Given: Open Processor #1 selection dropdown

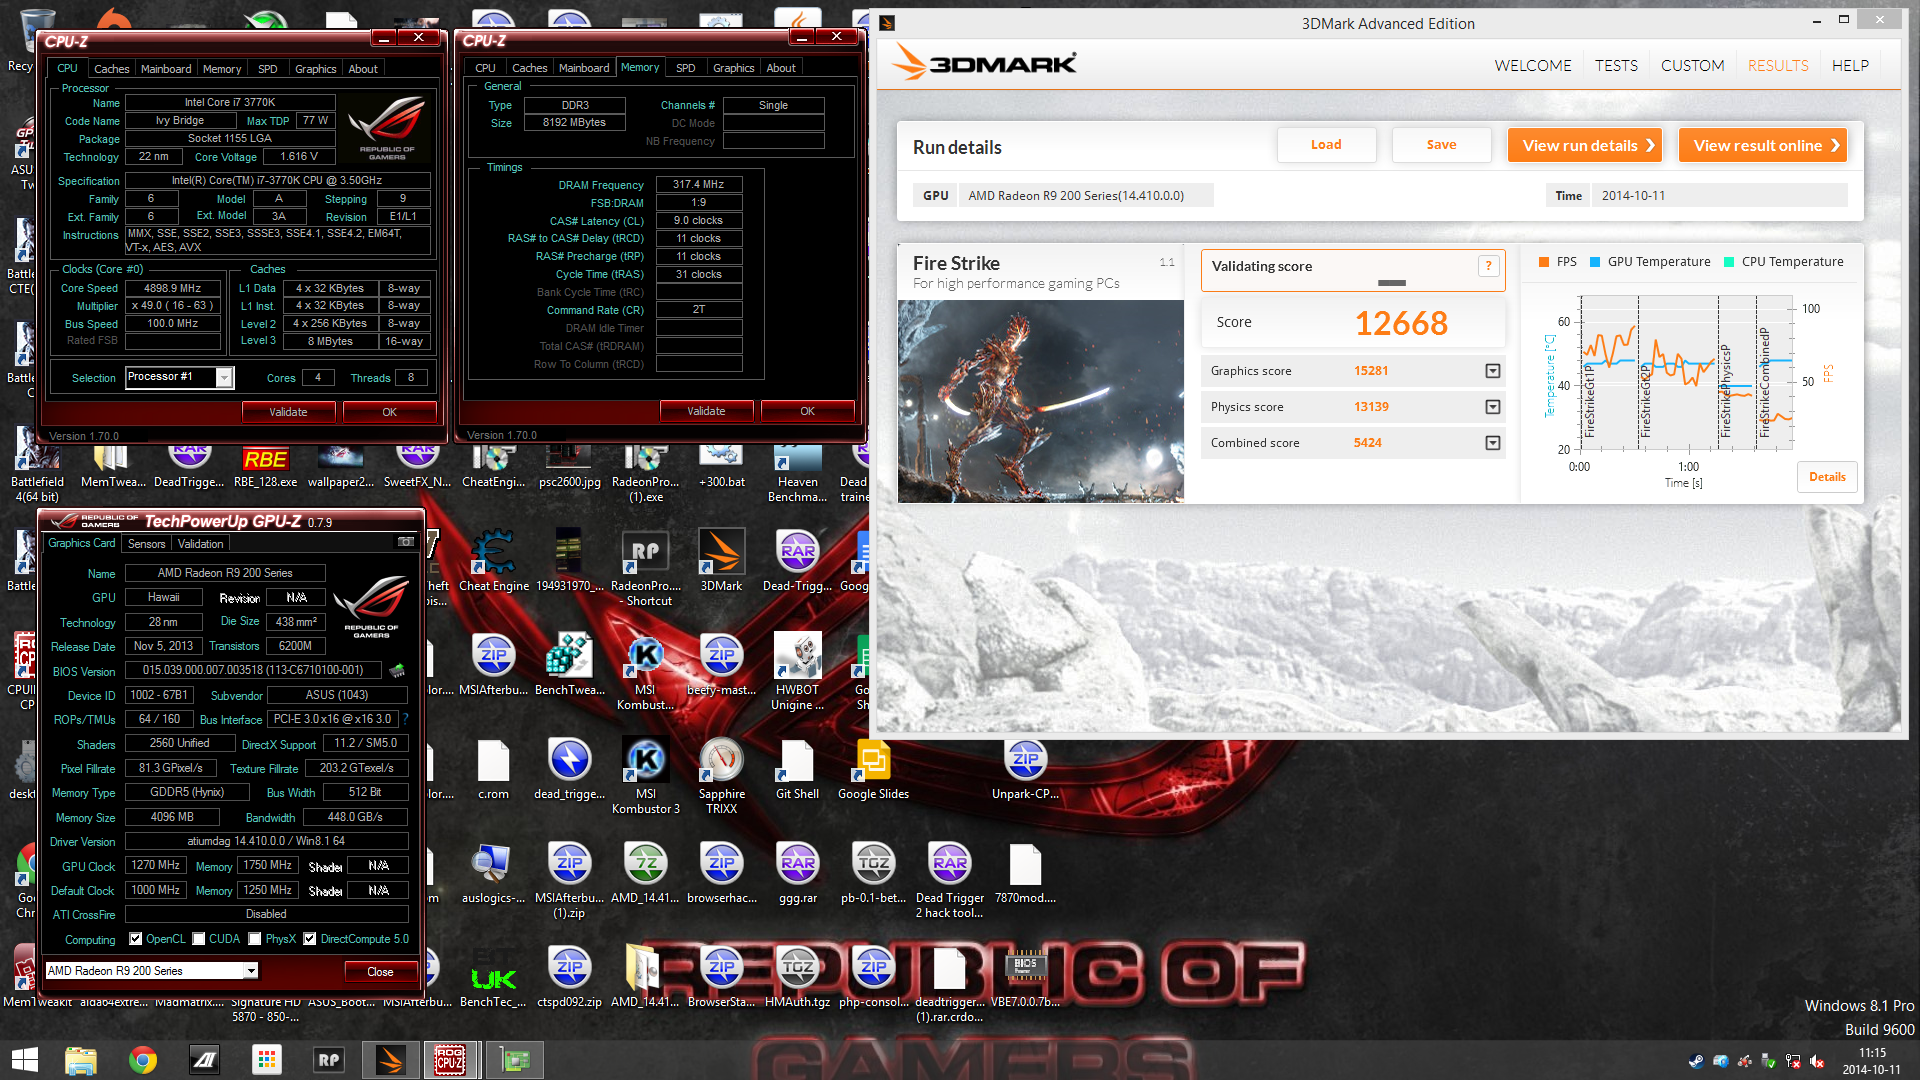Looking at the screenshot, I should 225,378.
